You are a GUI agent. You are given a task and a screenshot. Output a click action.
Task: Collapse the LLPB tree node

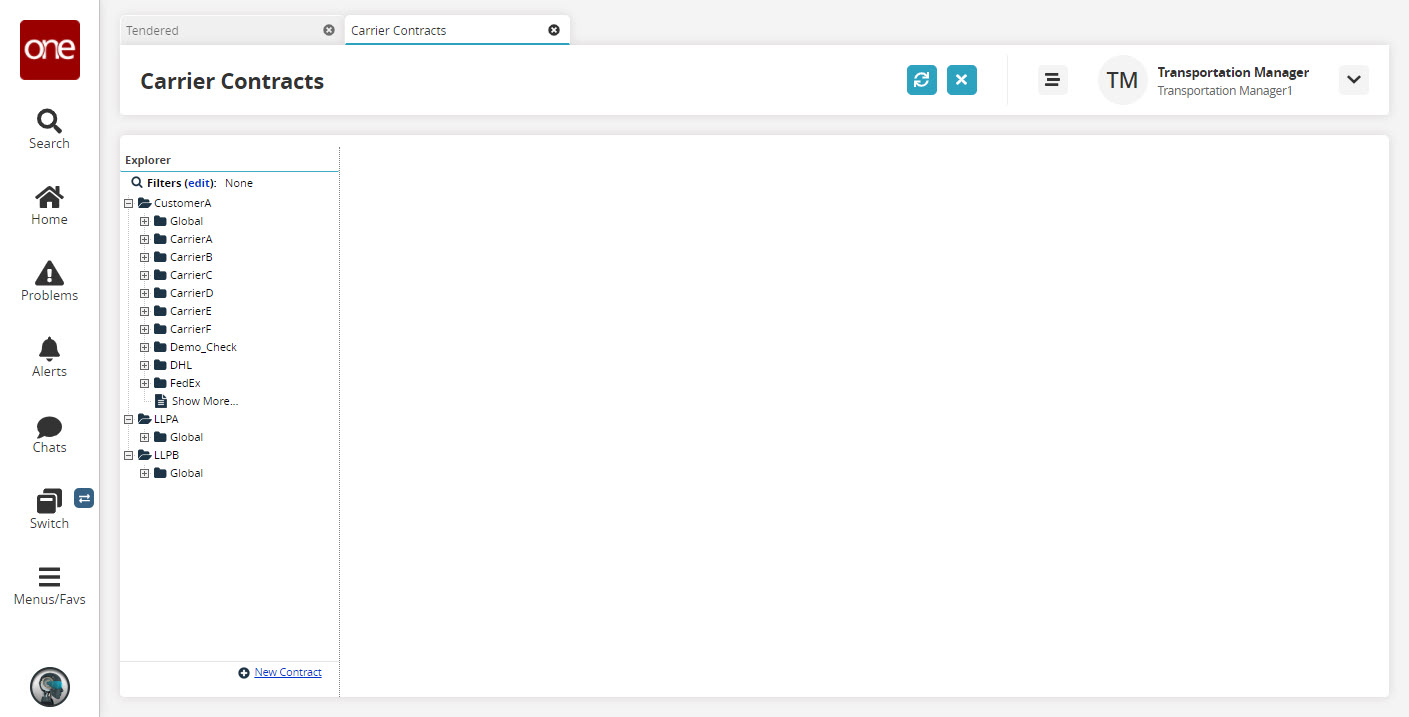(128, 455)
